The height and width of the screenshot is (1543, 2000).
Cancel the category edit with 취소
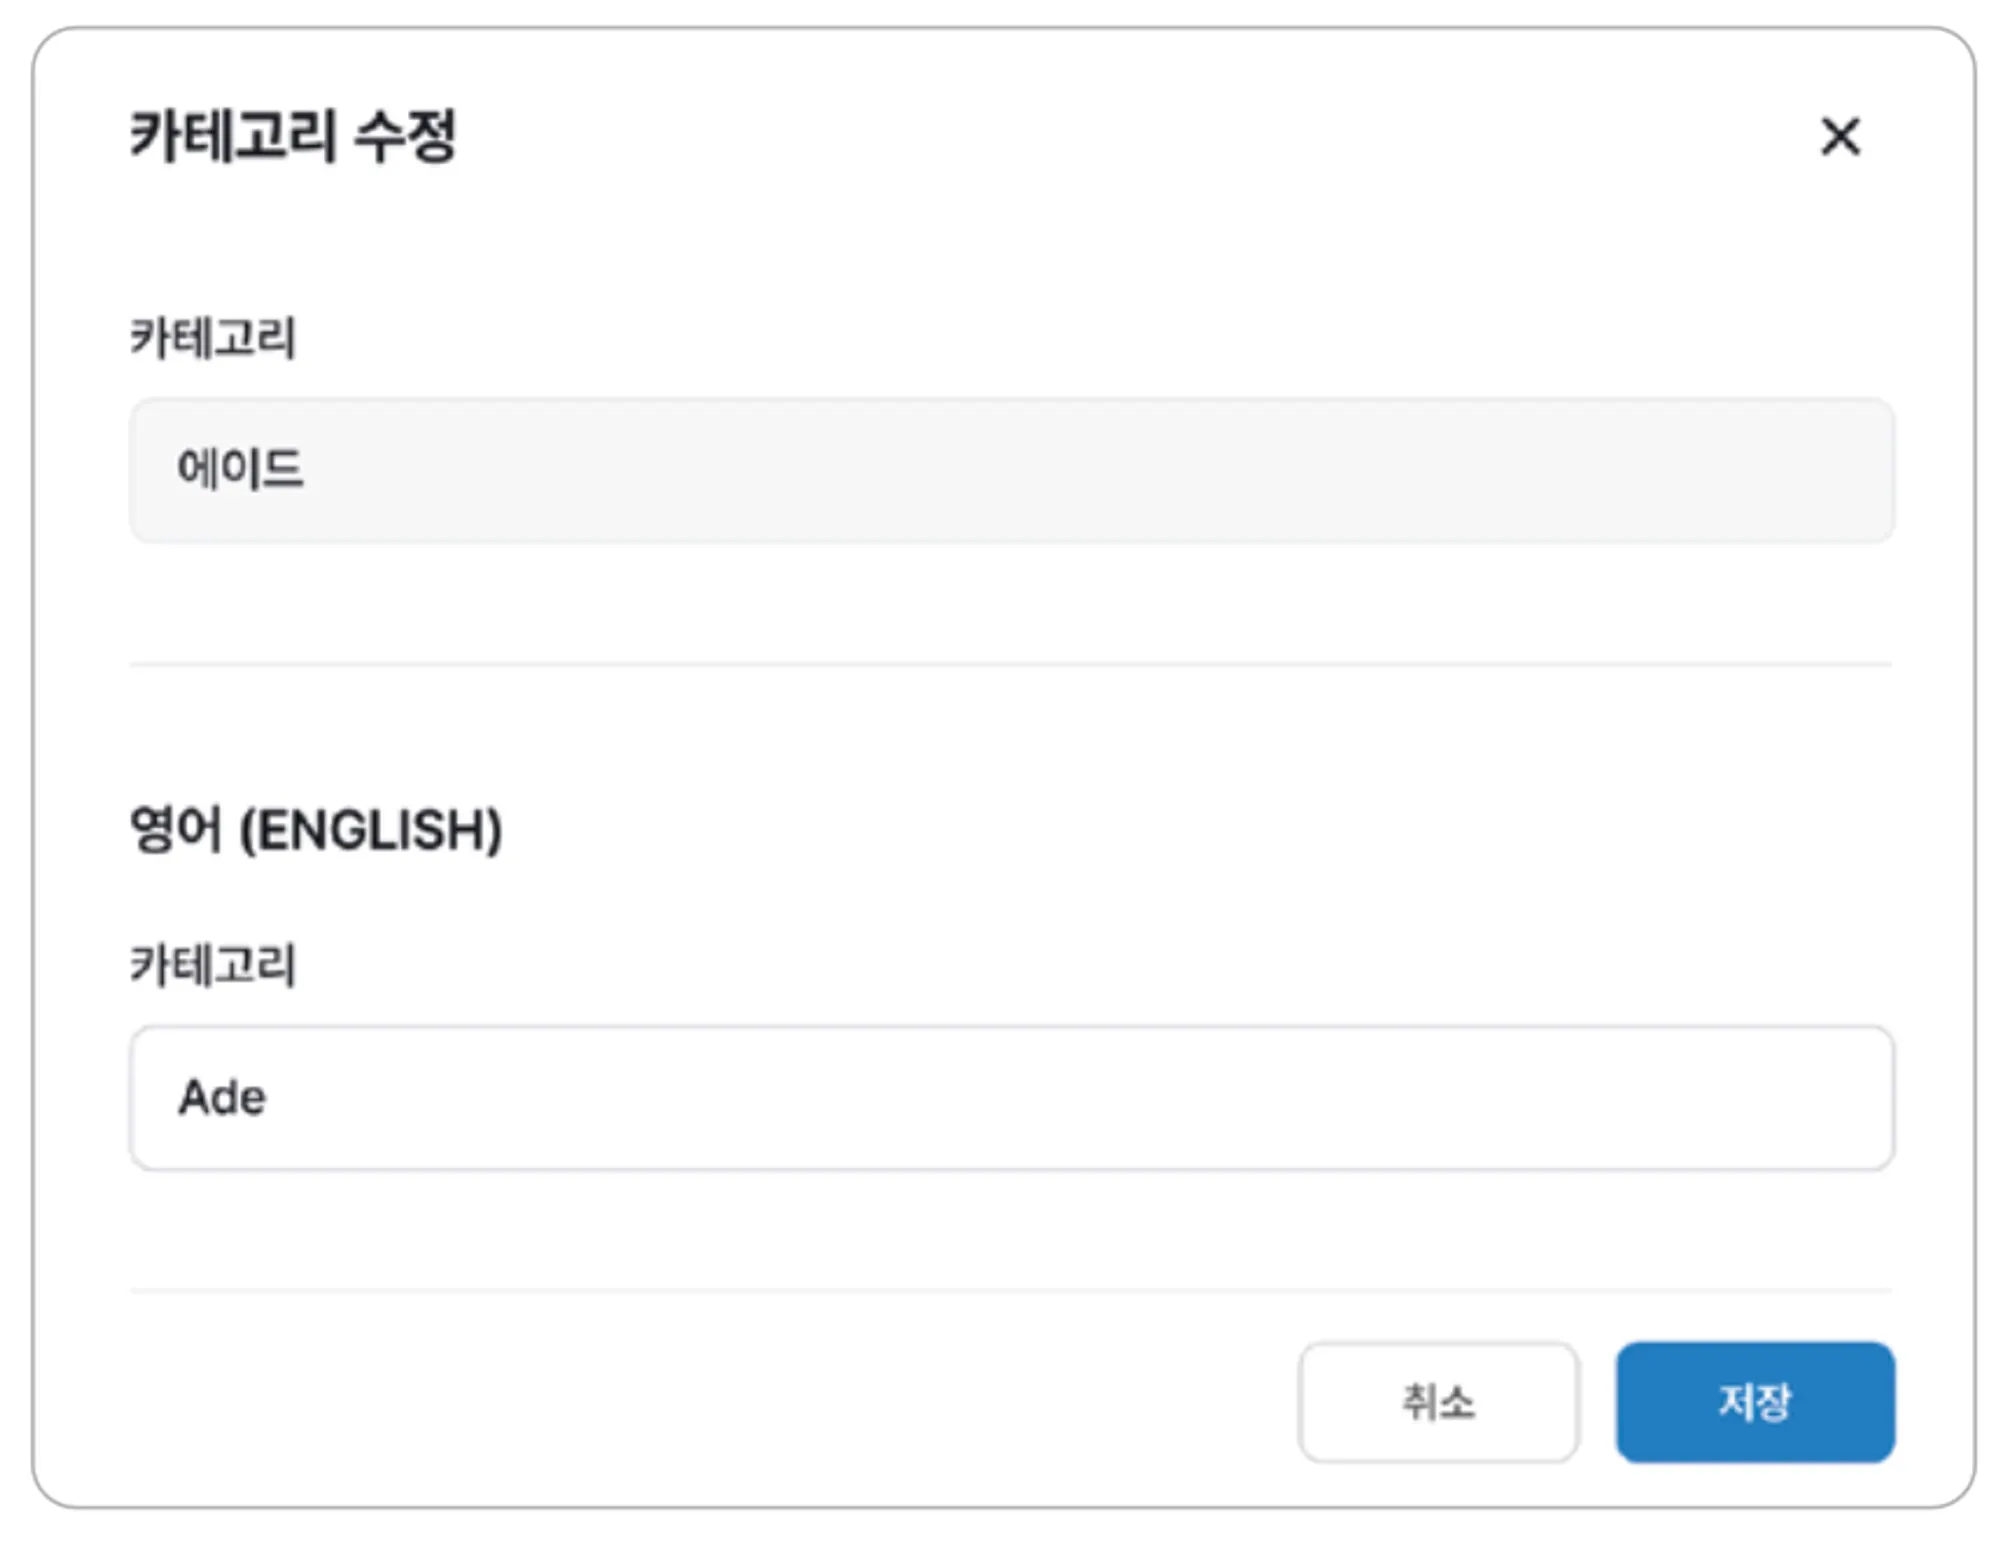1437,1401
